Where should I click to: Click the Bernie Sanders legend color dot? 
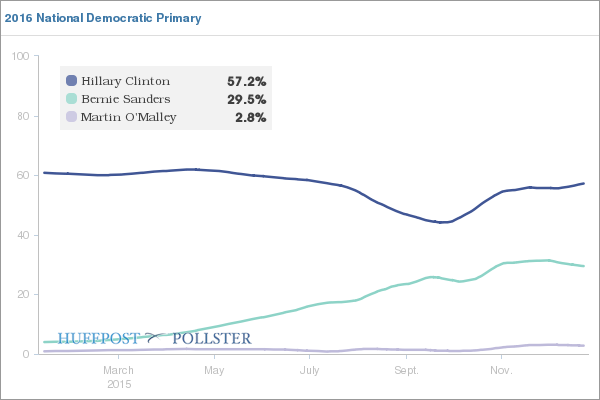point(71,99)
